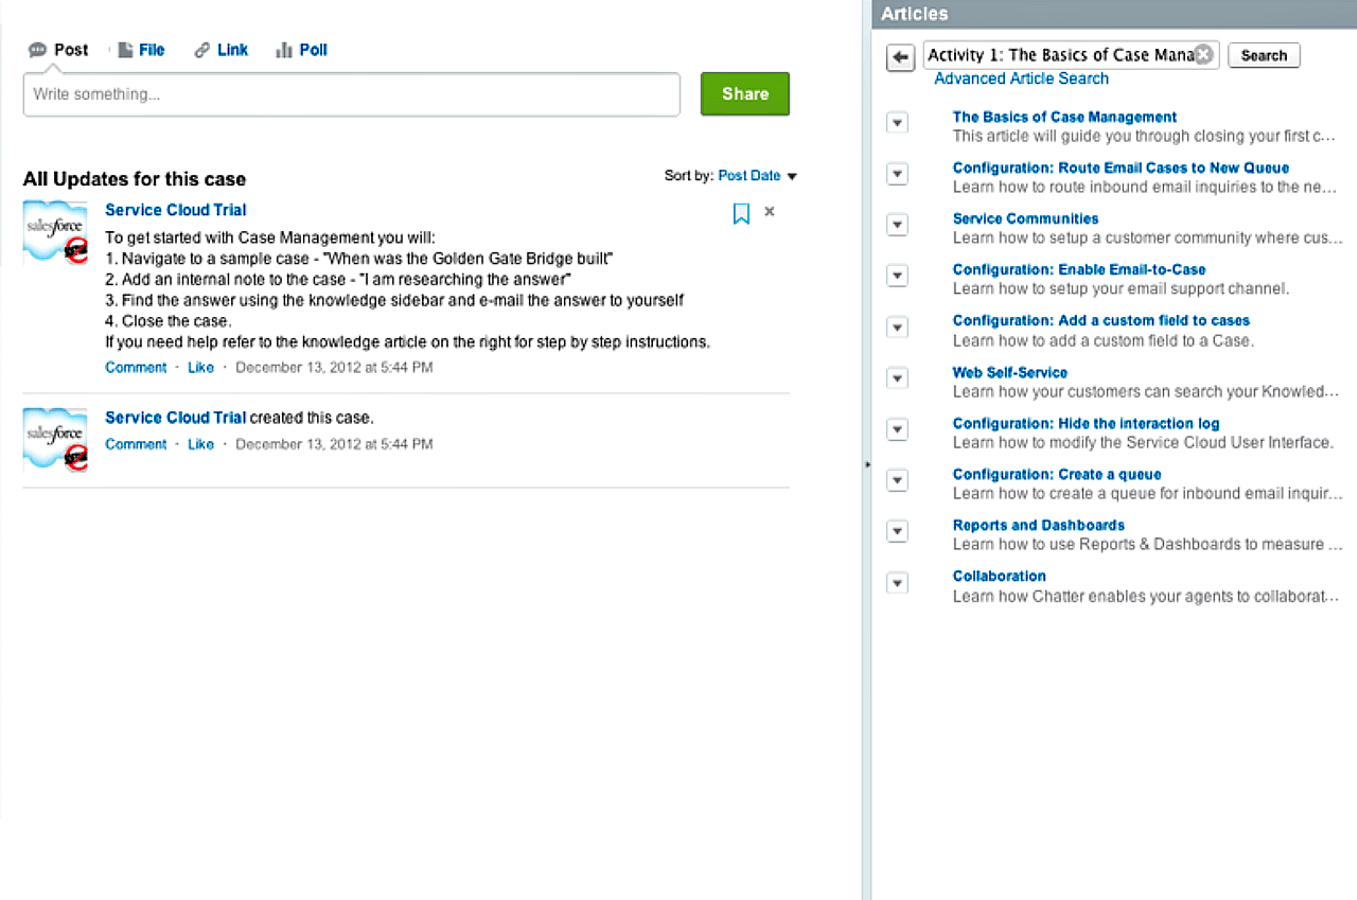
Task: Switch to the File tab
Action: [x=141, y=50]
